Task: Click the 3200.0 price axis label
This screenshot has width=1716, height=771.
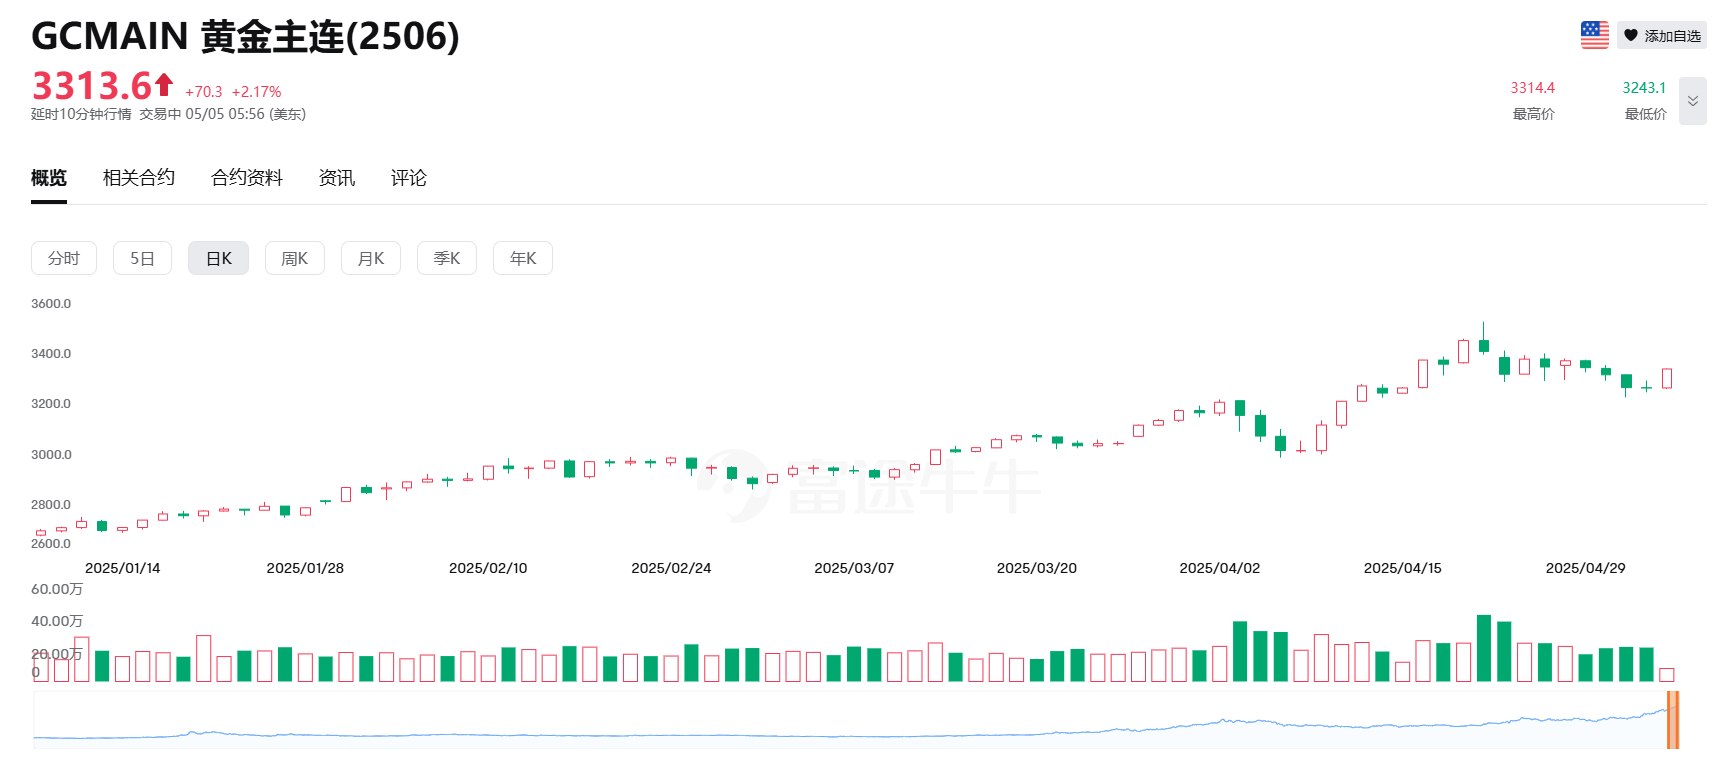Action: [51, 404]
